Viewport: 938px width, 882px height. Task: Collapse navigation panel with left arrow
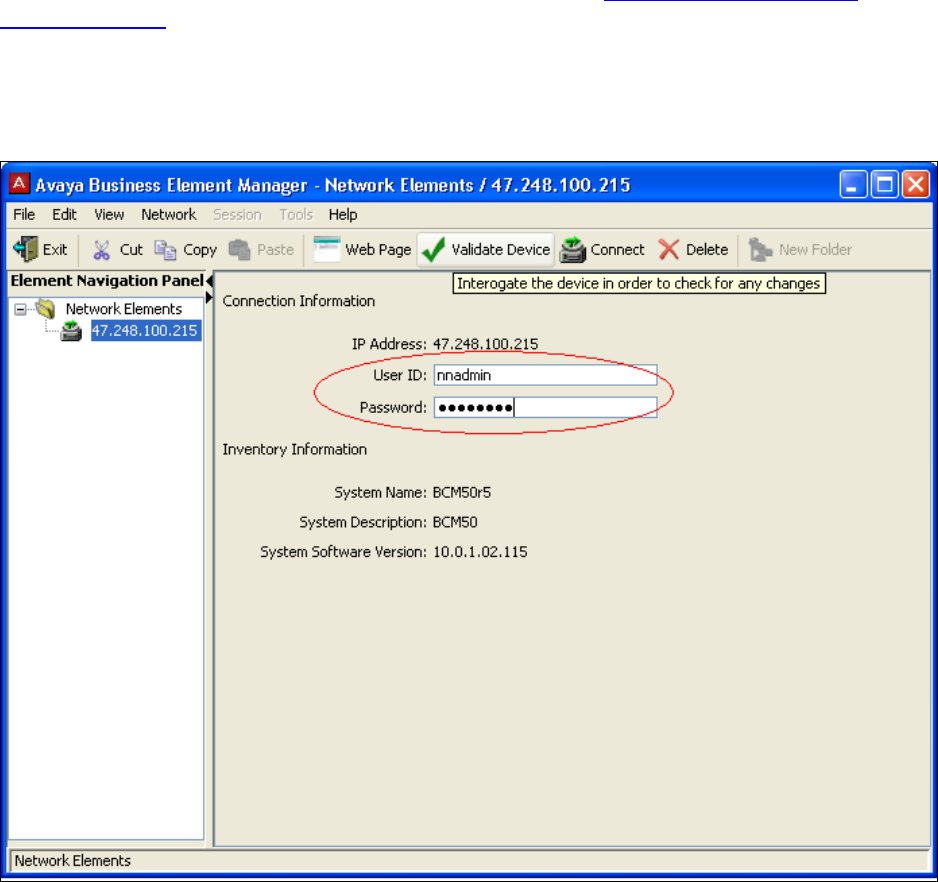pos(209,280)
